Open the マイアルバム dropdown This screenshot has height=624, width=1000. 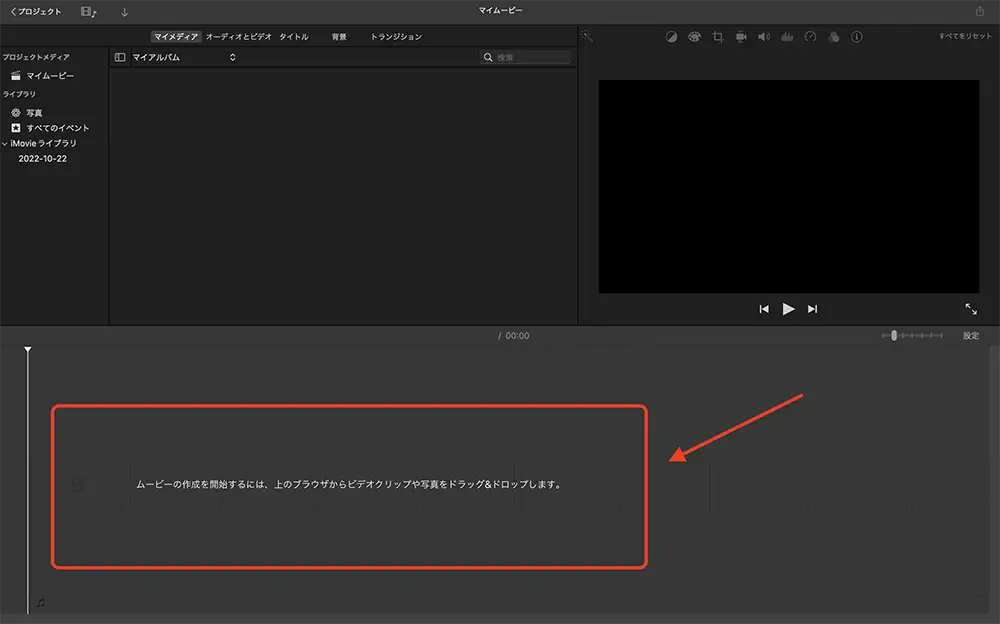(x=184, y=57)
